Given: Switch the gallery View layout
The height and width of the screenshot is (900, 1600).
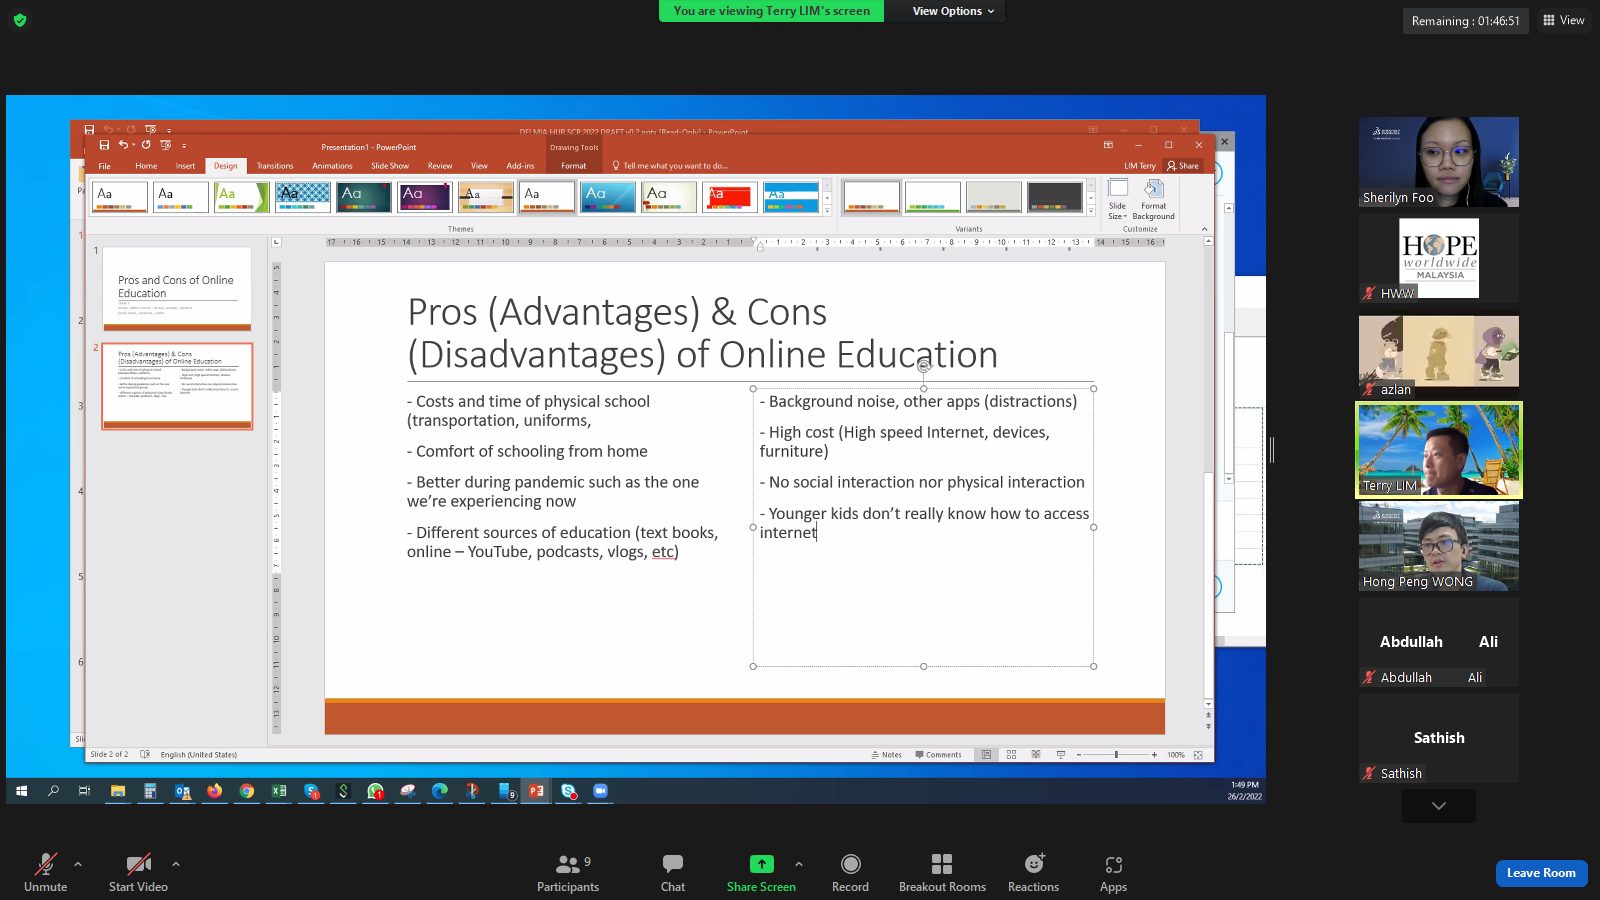Looking at the screenshot, I should (1563, 20).
